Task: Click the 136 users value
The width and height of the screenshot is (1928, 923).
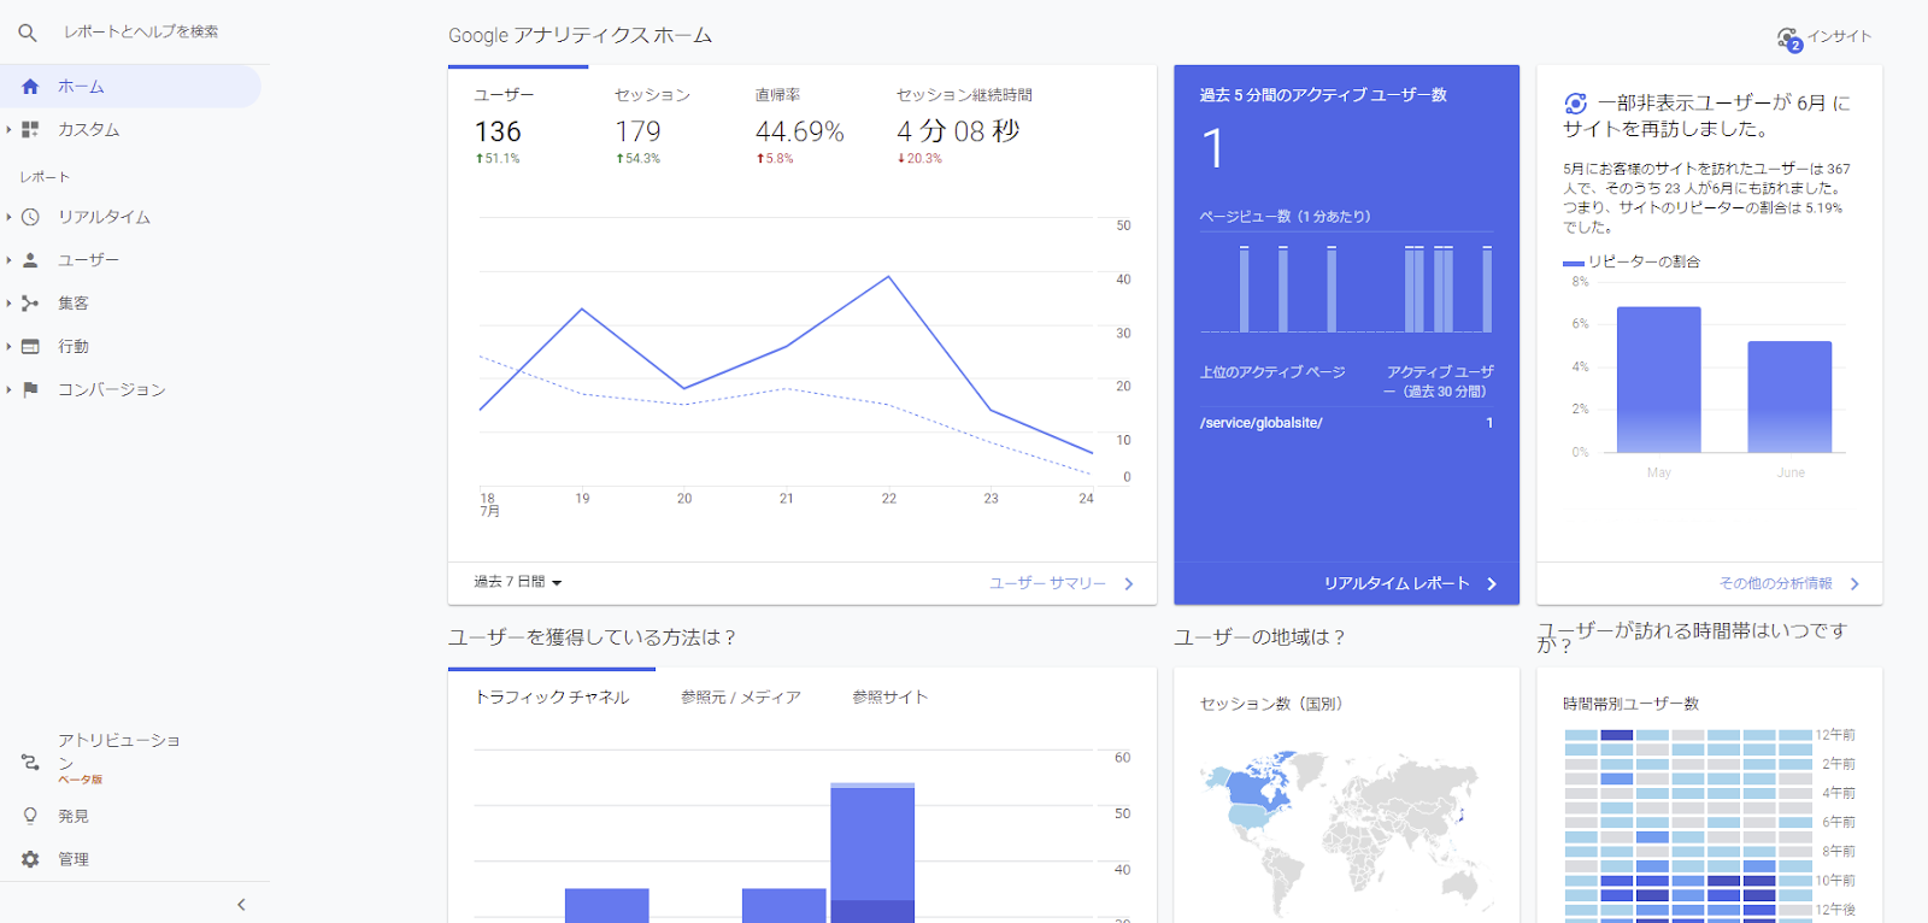Action: tap(498, 132)
